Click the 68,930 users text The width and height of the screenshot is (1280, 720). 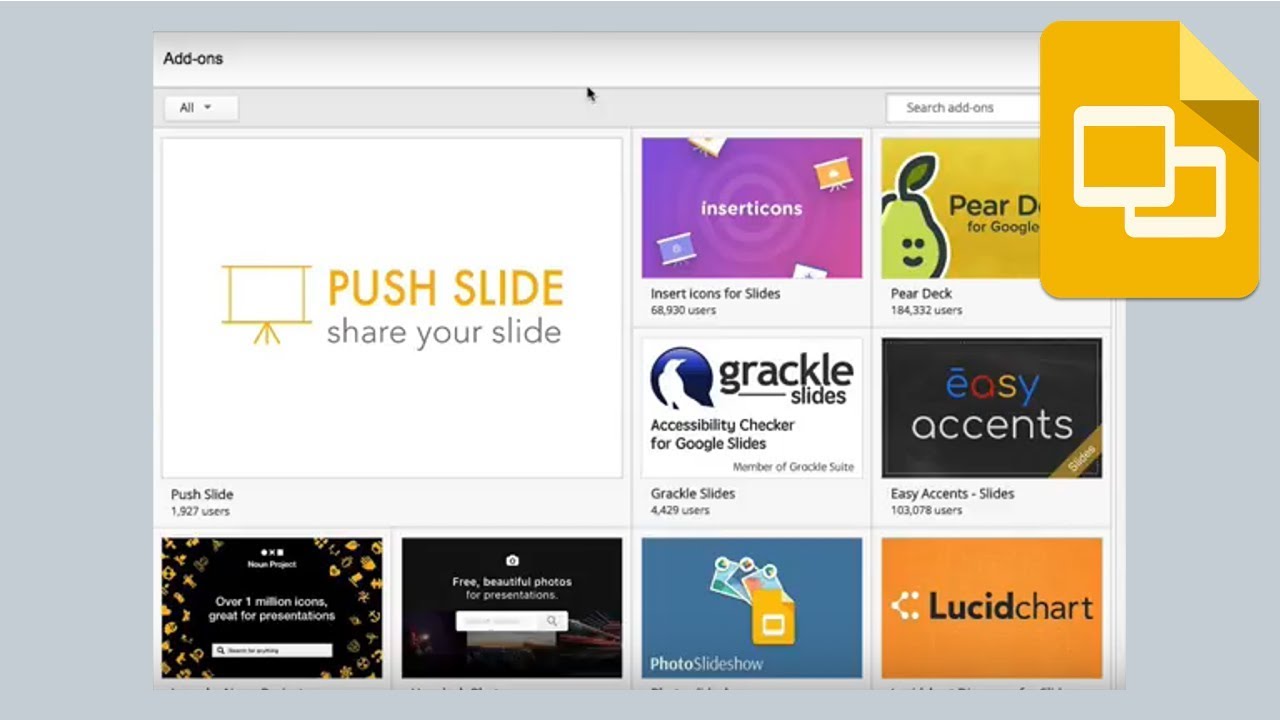pyautogui.click(x=683, y=311)
